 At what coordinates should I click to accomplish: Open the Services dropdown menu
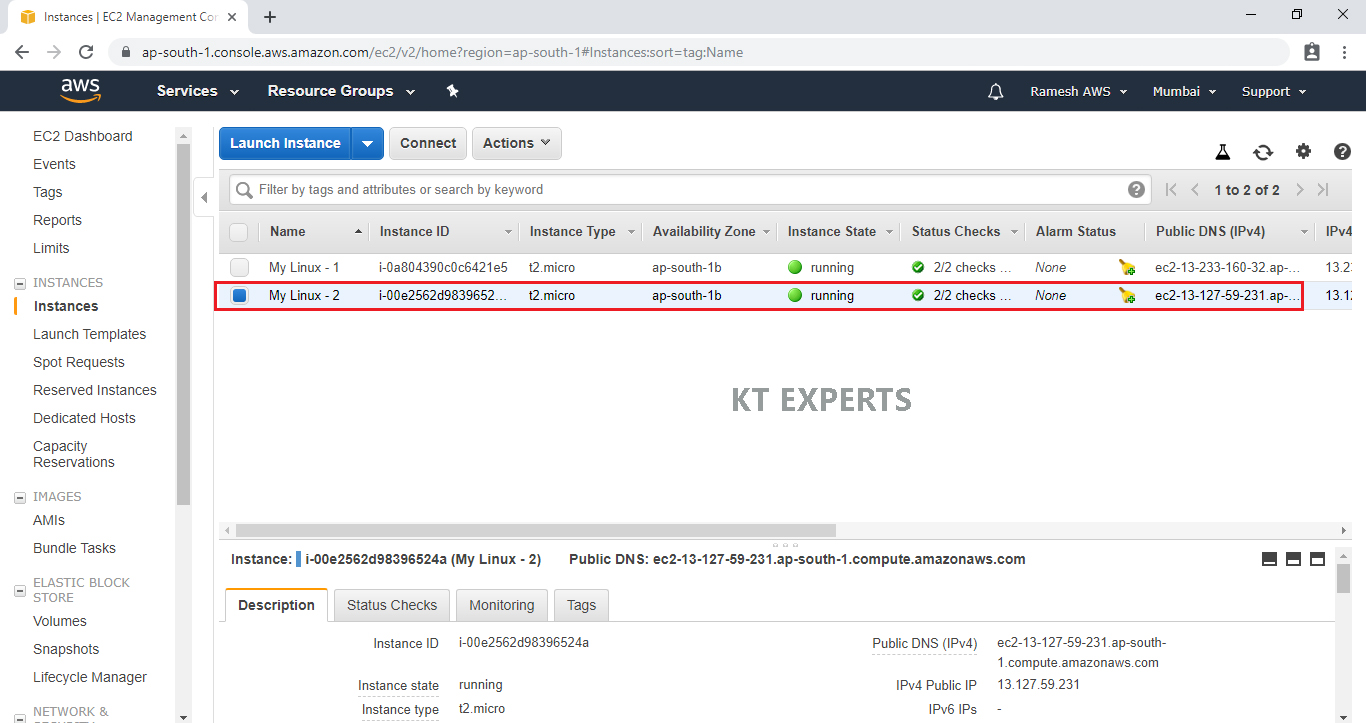(x=198, y=91)
